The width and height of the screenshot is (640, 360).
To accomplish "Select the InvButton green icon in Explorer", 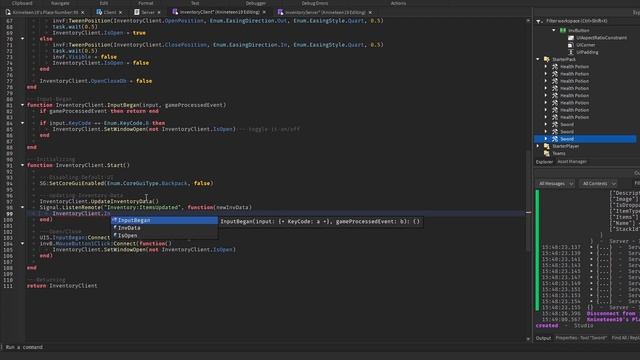I will (x=563, y=30).
